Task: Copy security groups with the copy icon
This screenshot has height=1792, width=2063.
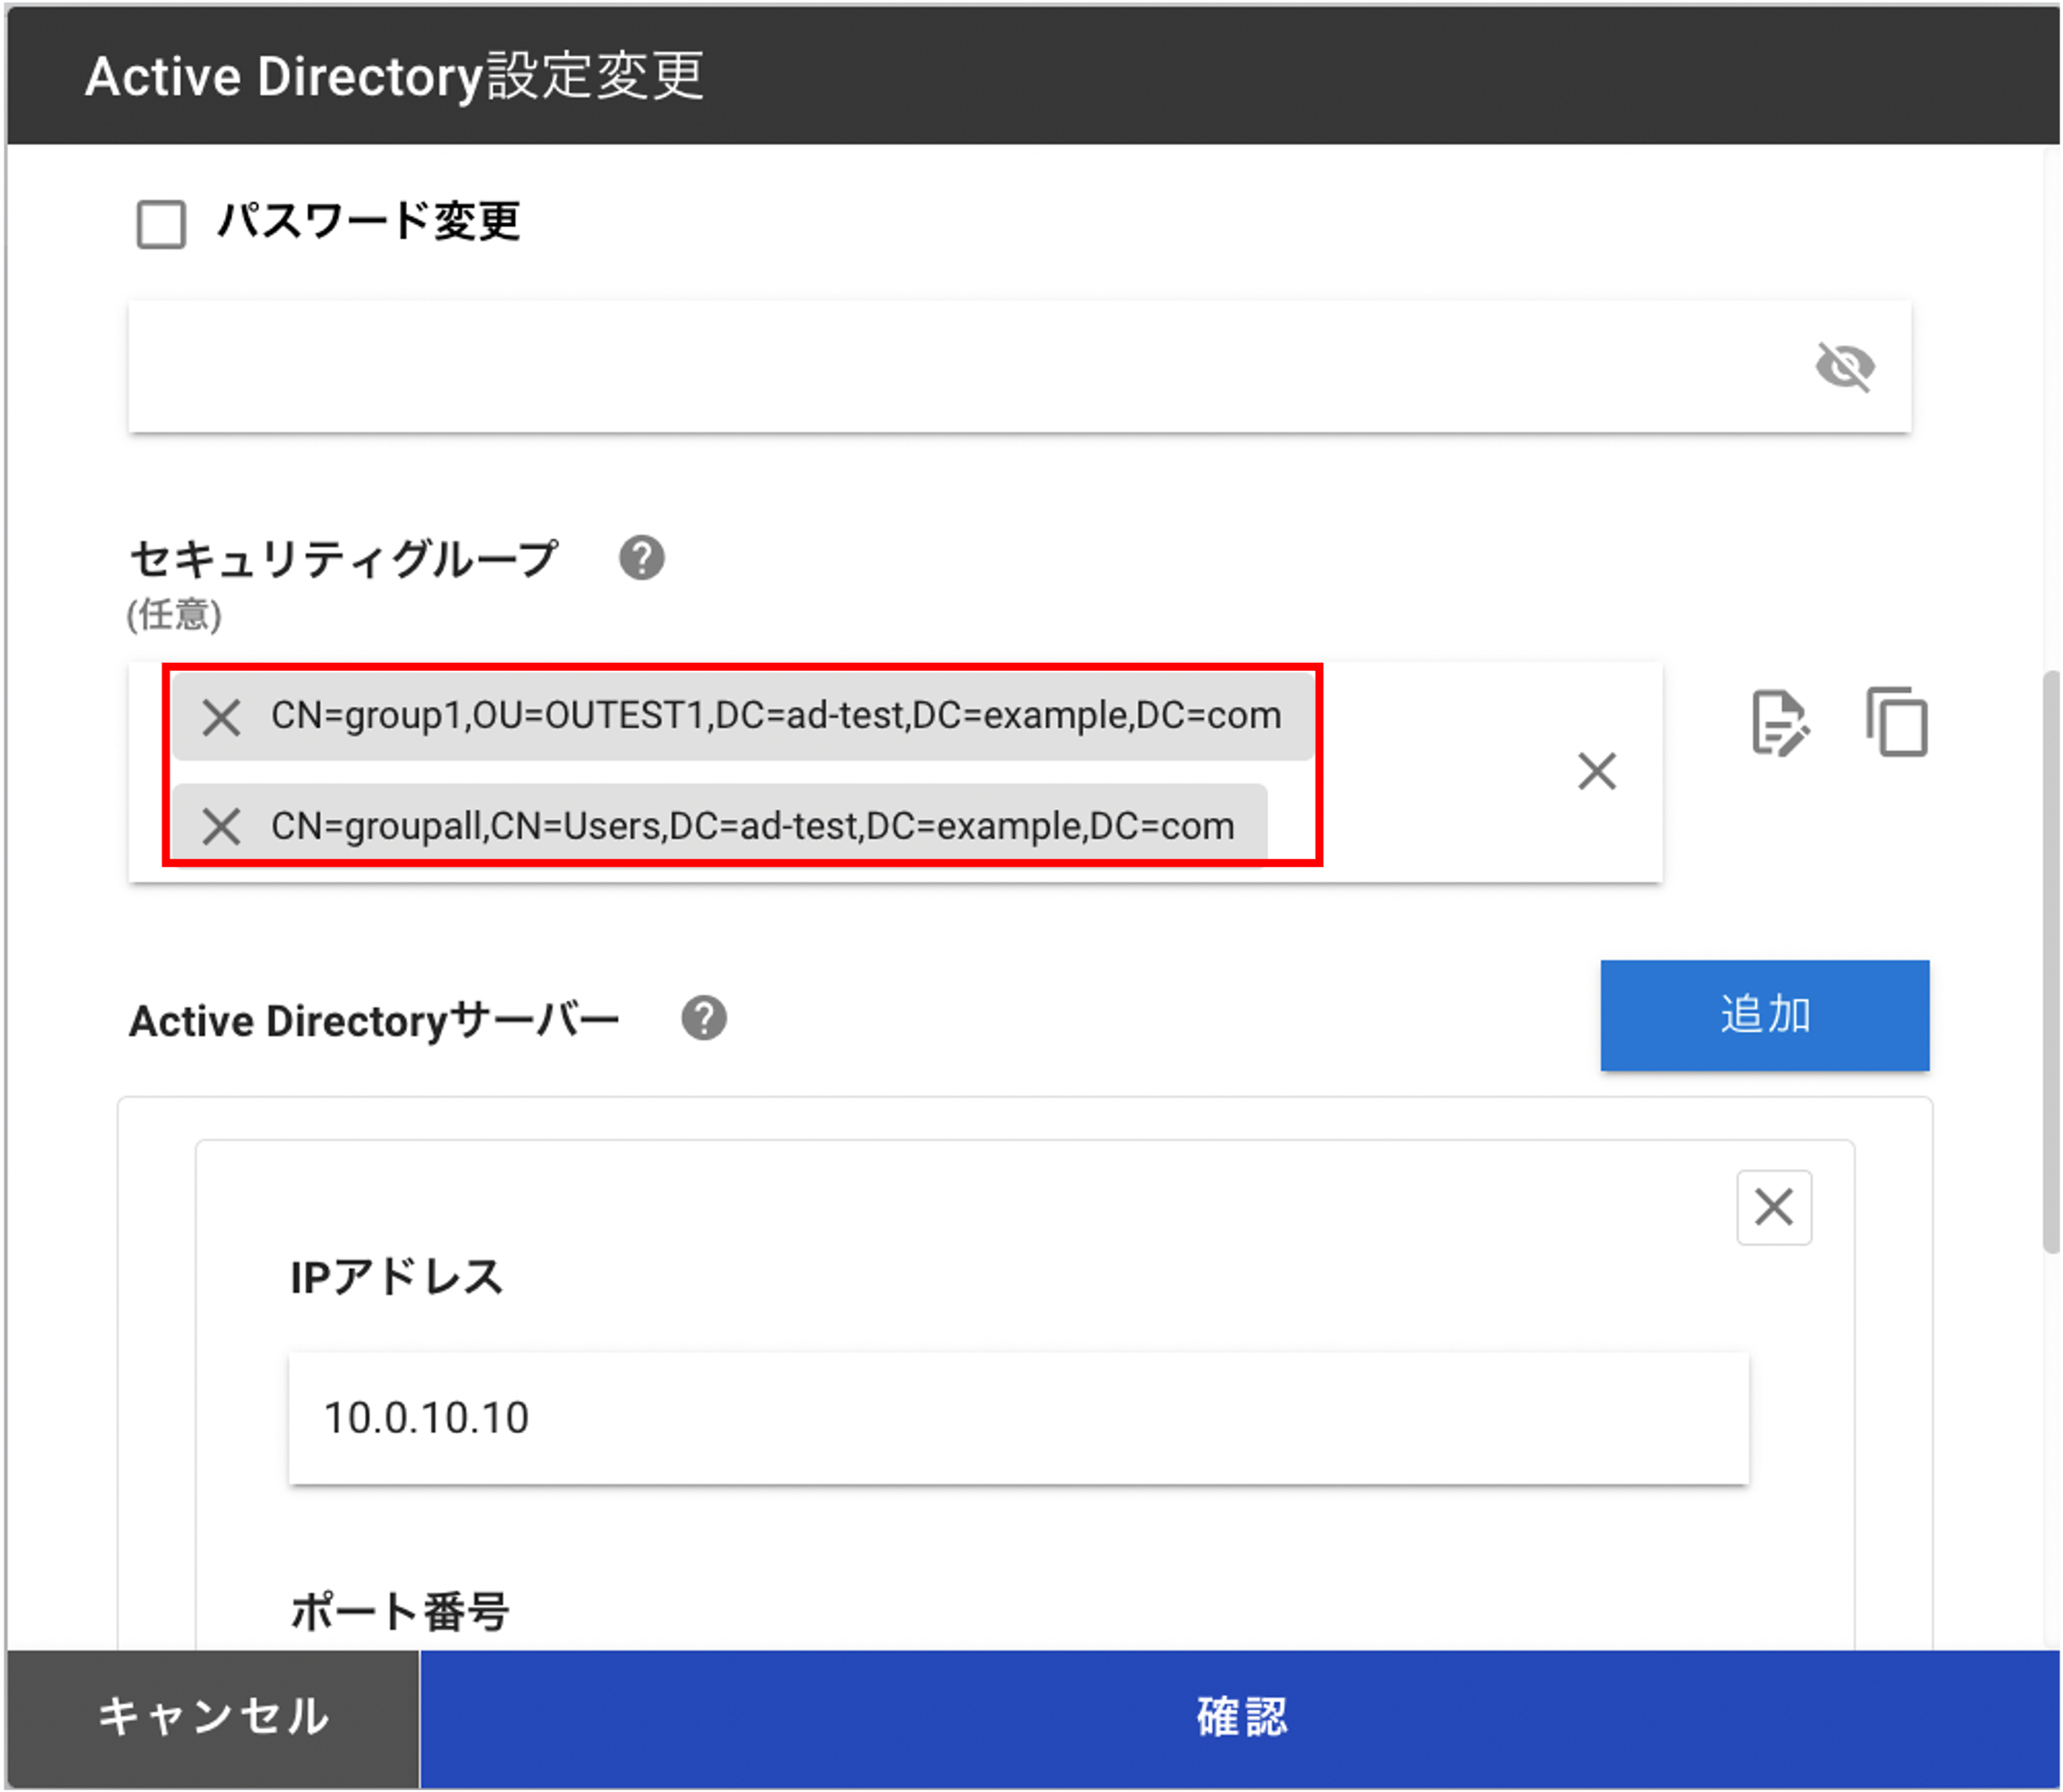Action: [1897, 722]
